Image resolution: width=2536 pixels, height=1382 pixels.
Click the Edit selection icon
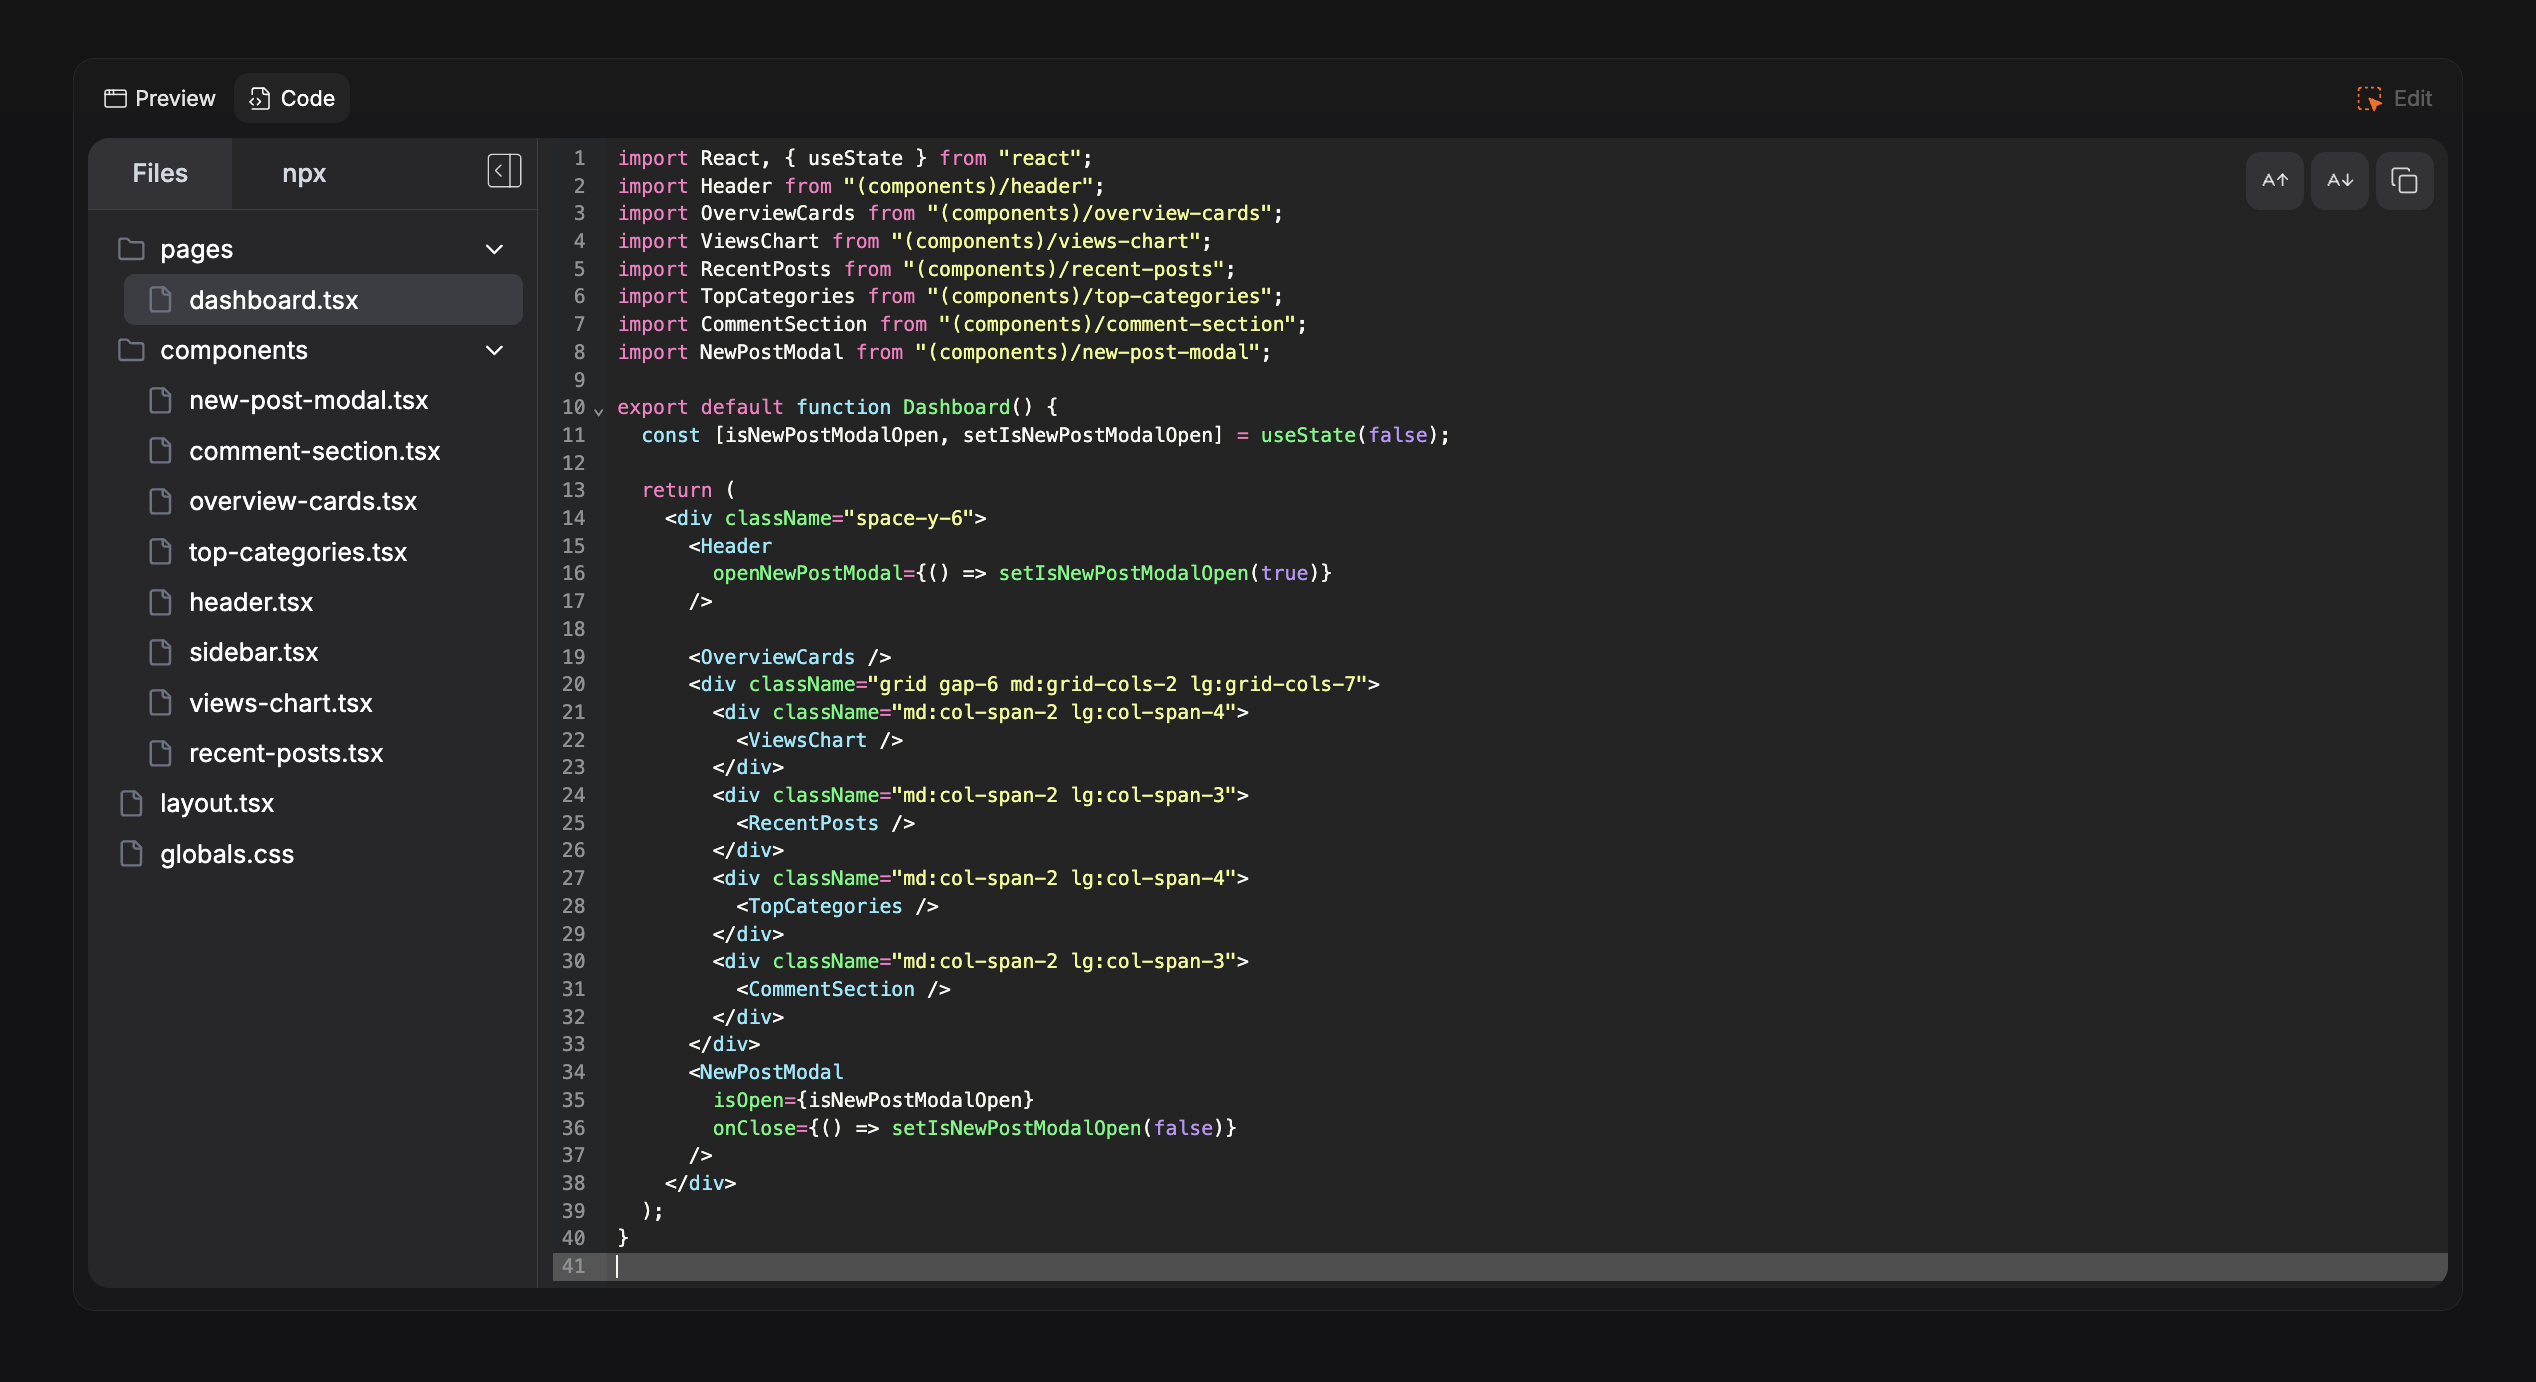click(x=2369, y=98)
